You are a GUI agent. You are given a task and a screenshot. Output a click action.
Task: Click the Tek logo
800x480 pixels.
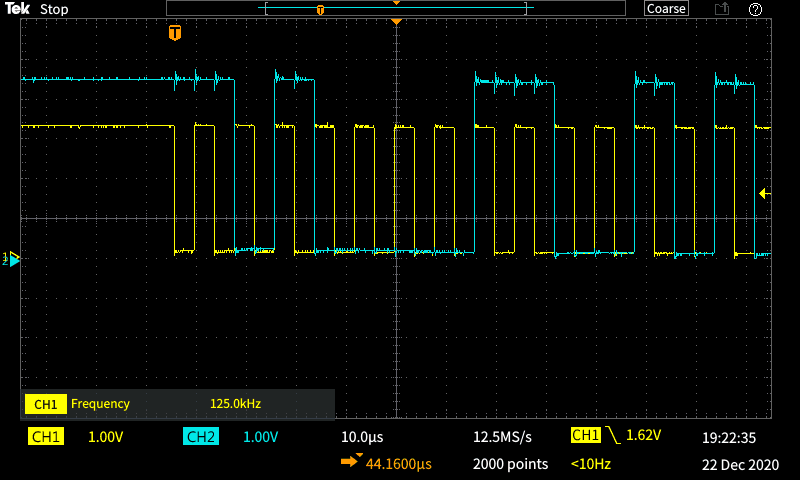coord(17,9)
